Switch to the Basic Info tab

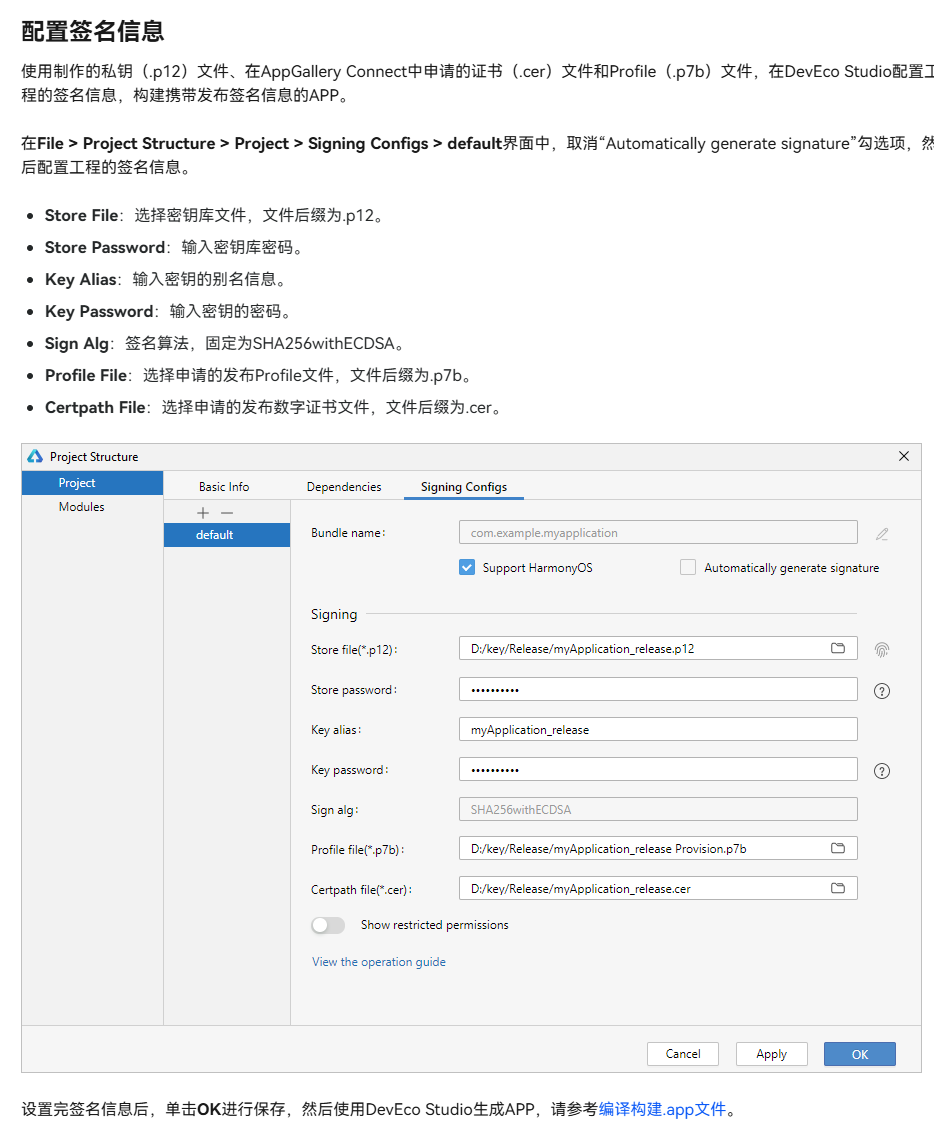pyautogui.click(x=224, y=487)
